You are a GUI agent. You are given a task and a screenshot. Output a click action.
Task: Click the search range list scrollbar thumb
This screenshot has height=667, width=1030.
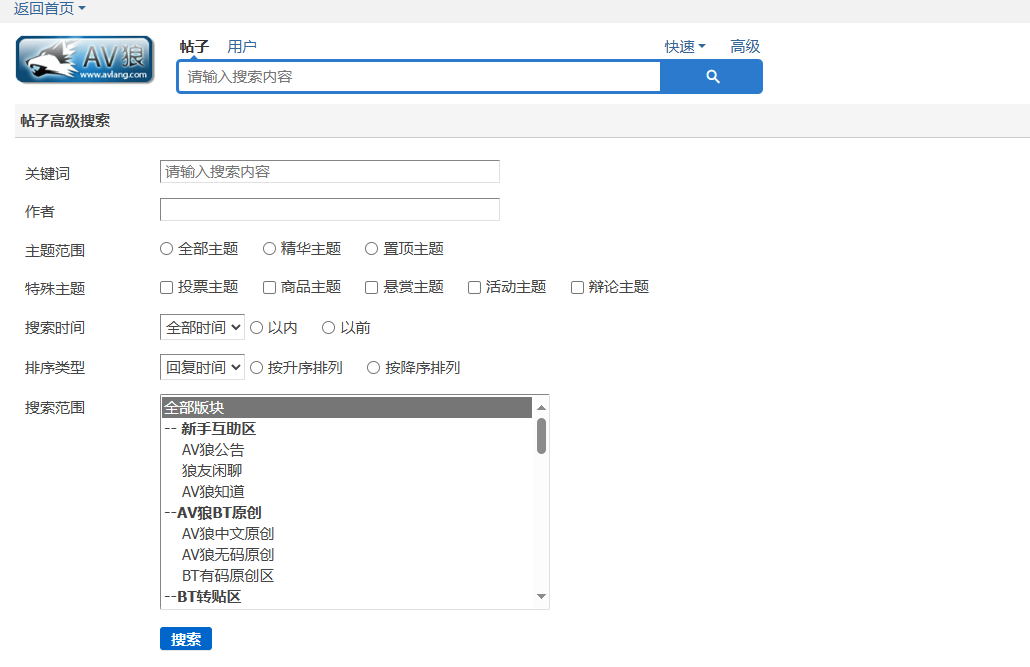(x=541, y=436)
